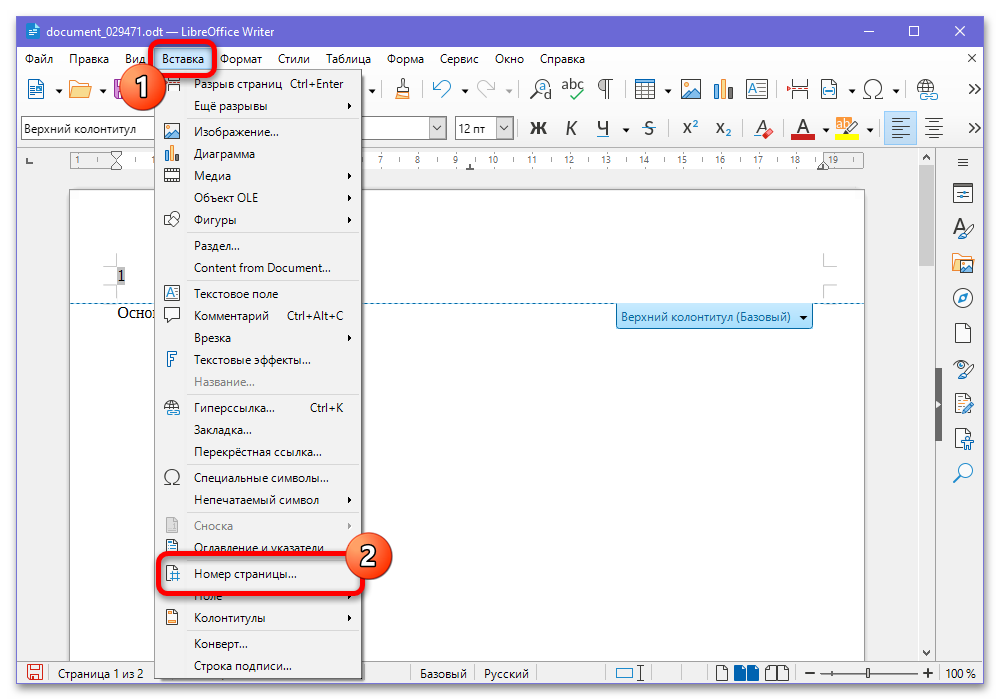Screen dimensions: 1000x700
Task: Click the Insert Table toolbar icon
Action: [x=645, y=89]
